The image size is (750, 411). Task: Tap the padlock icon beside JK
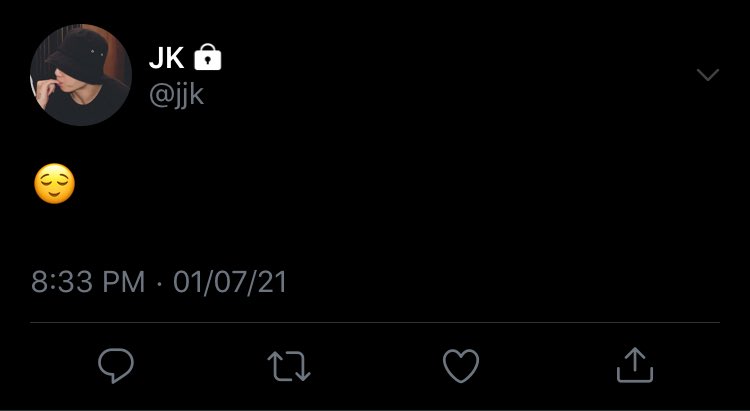[208, 57]
